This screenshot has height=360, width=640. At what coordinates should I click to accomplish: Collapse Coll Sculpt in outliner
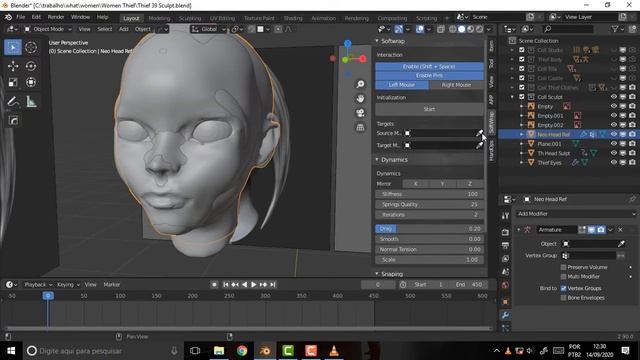point(512,97)
